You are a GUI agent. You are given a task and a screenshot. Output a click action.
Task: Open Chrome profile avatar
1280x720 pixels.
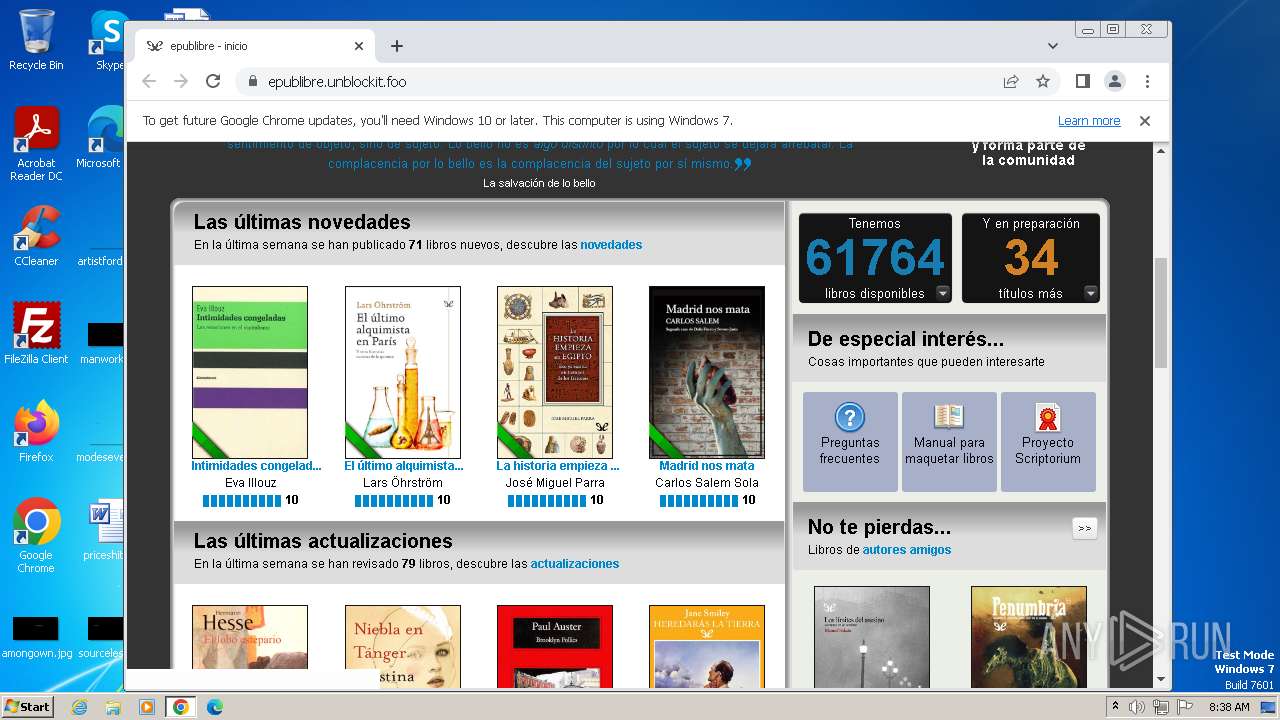(1115, 81)
